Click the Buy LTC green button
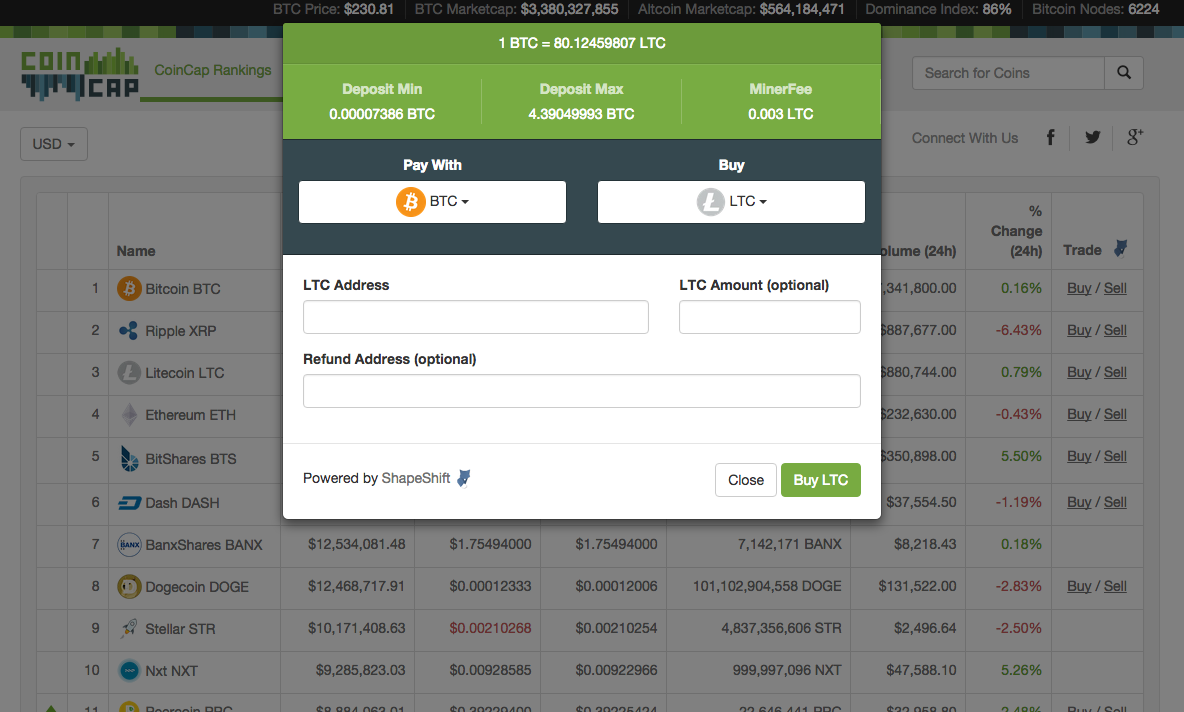This screenshot has height=712, width=1184. click(821, 480)
